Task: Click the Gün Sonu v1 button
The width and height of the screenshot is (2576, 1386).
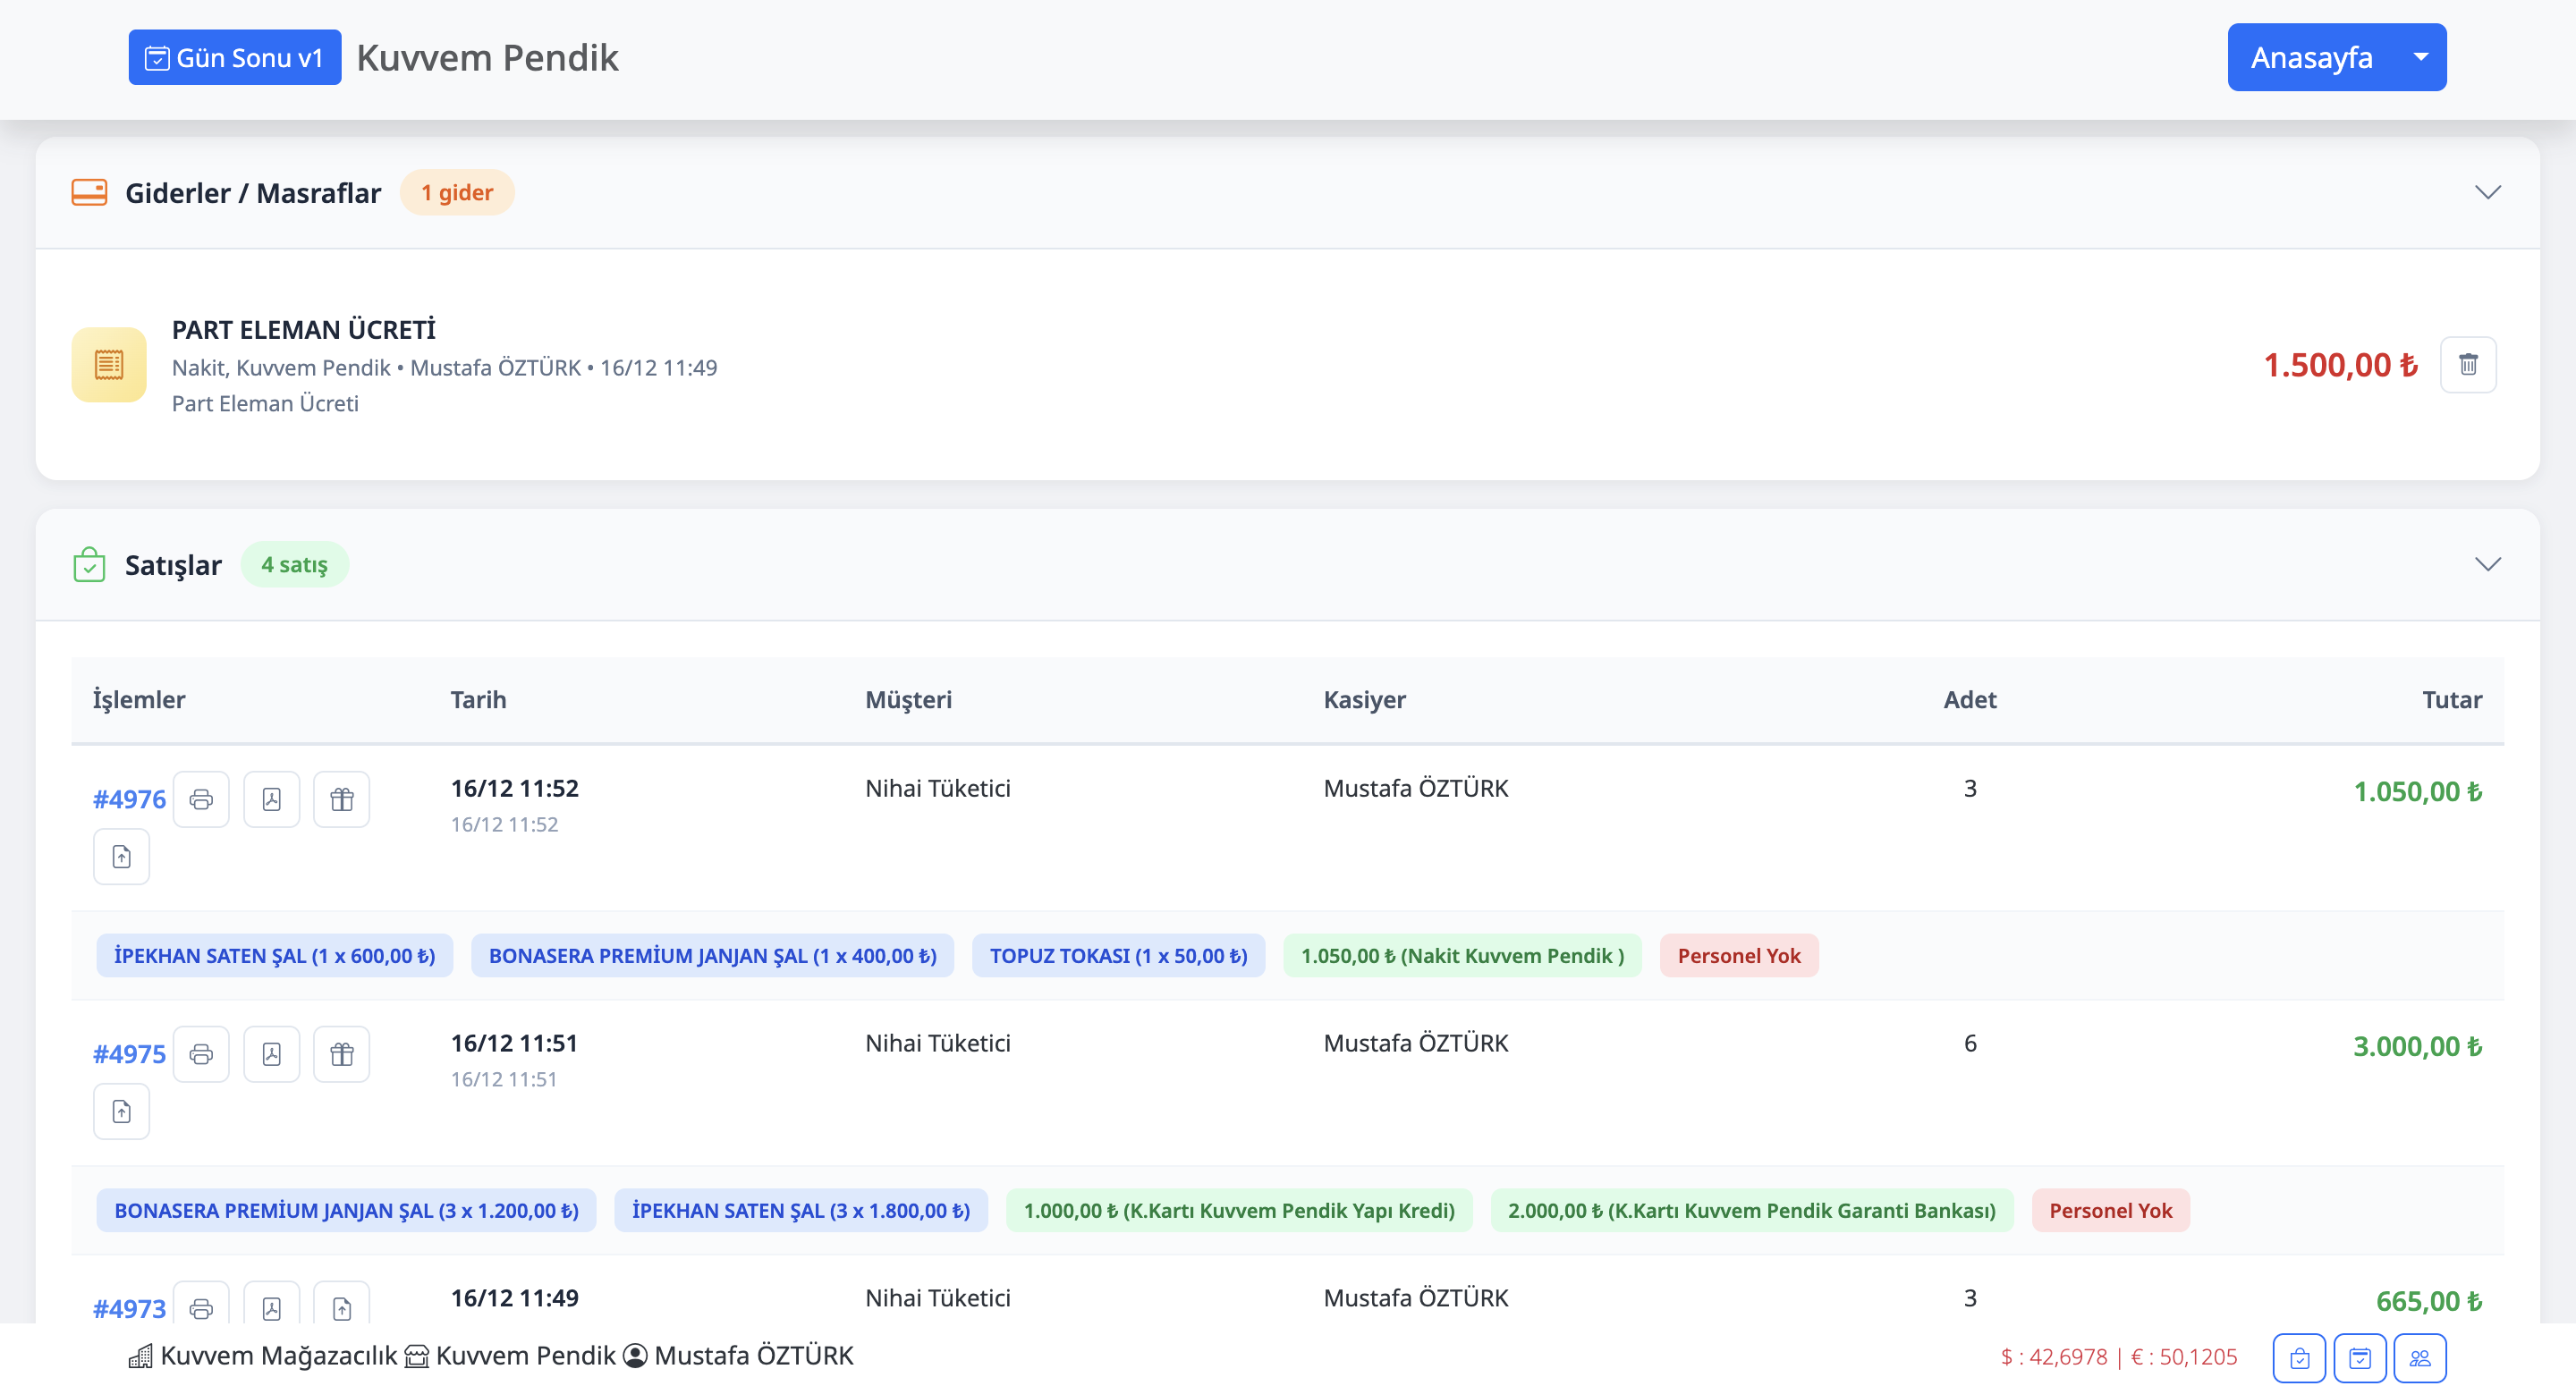Action: (234, 57)
